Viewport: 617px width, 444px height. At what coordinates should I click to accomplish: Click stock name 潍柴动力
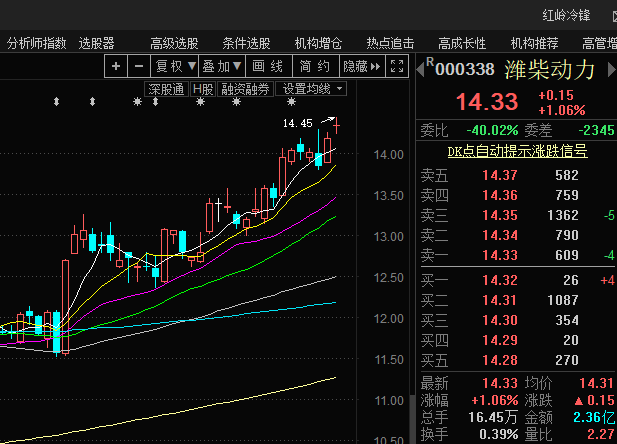[x=550, y=70]
